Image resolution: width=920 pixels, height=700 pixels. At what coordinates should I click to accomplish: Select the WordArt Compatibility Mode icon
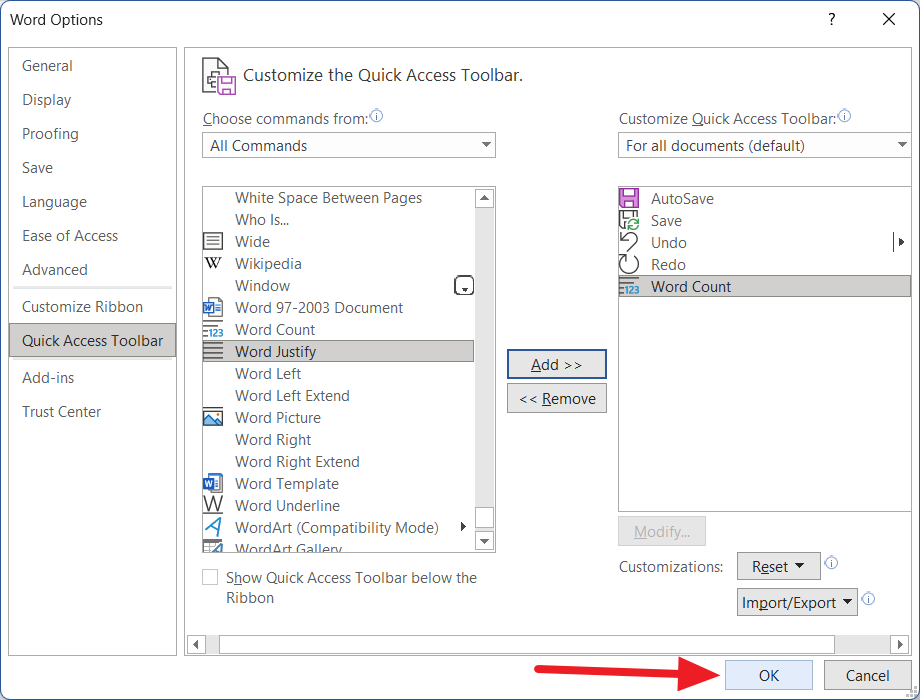(212, 527)
